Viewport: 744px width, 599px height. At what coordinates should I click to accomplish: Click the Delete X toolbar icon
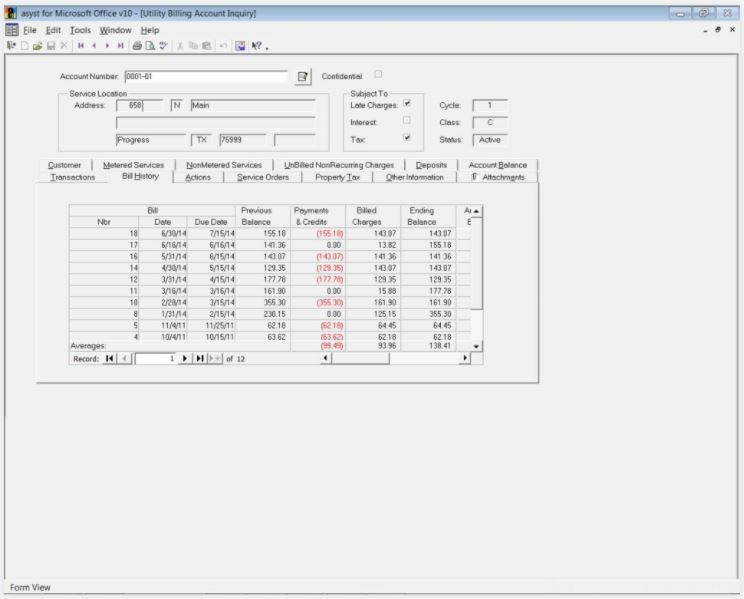[64, 46]
